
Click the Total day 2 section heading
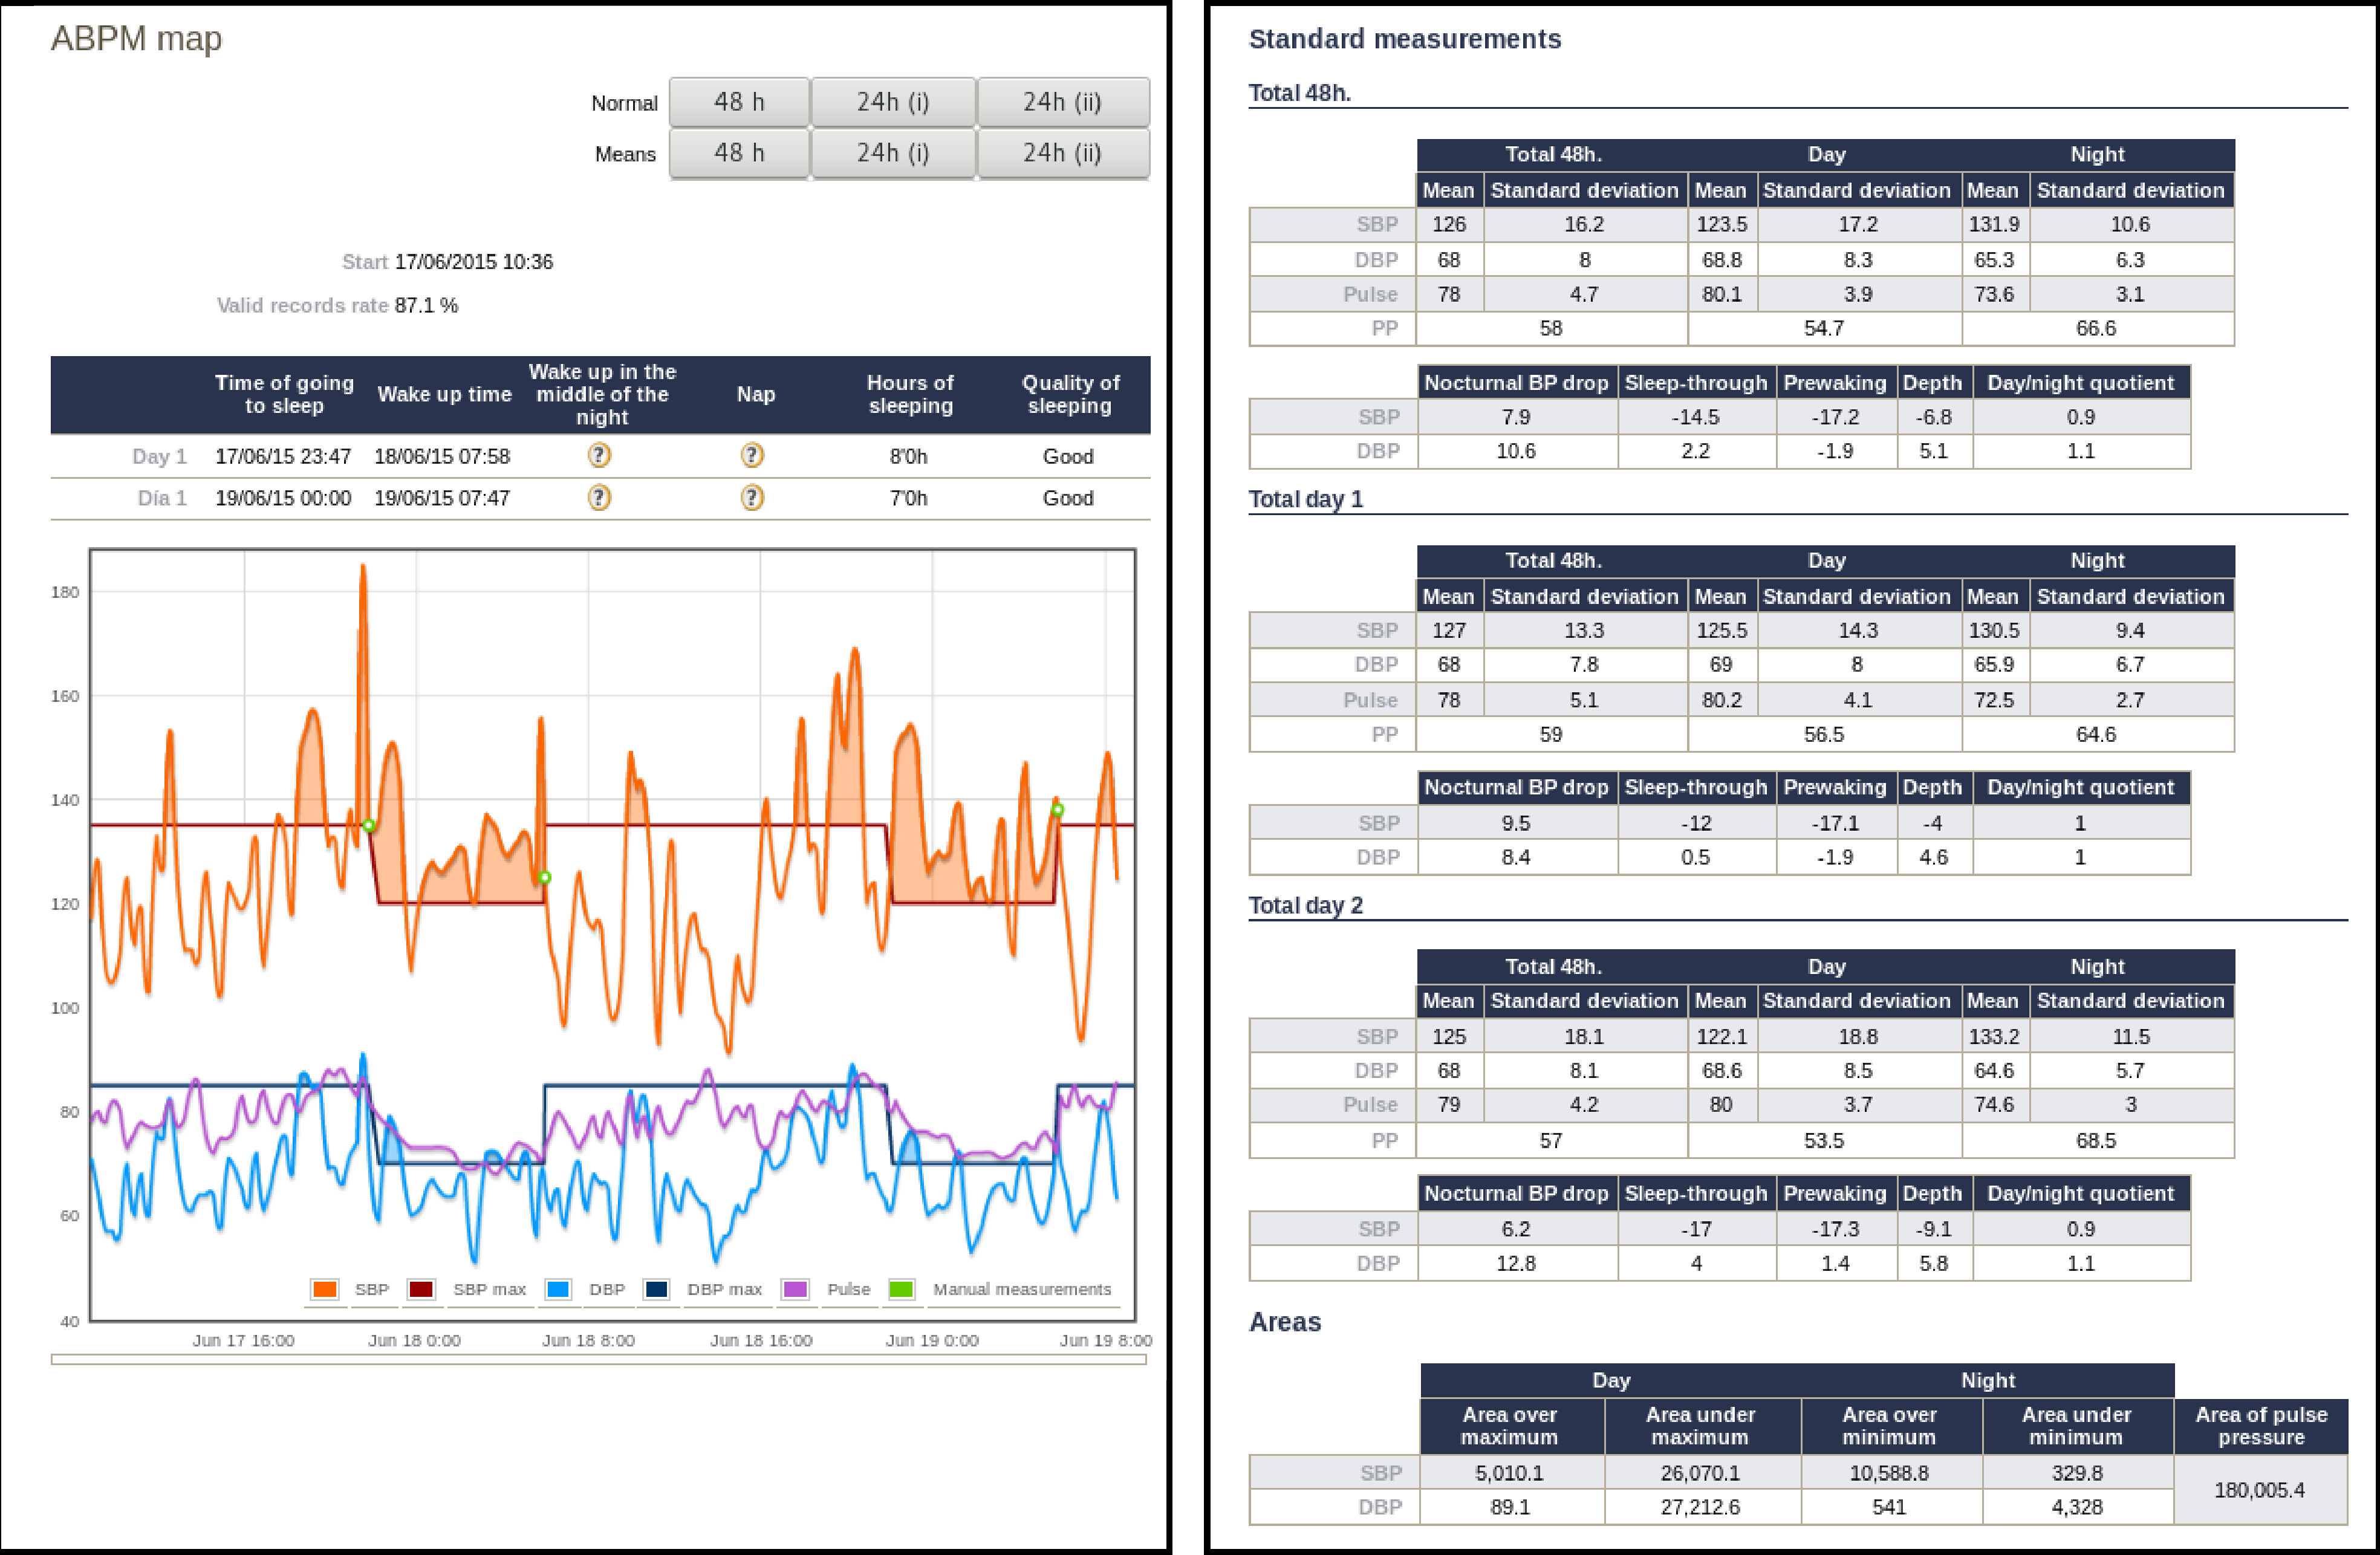(1305, 905)
